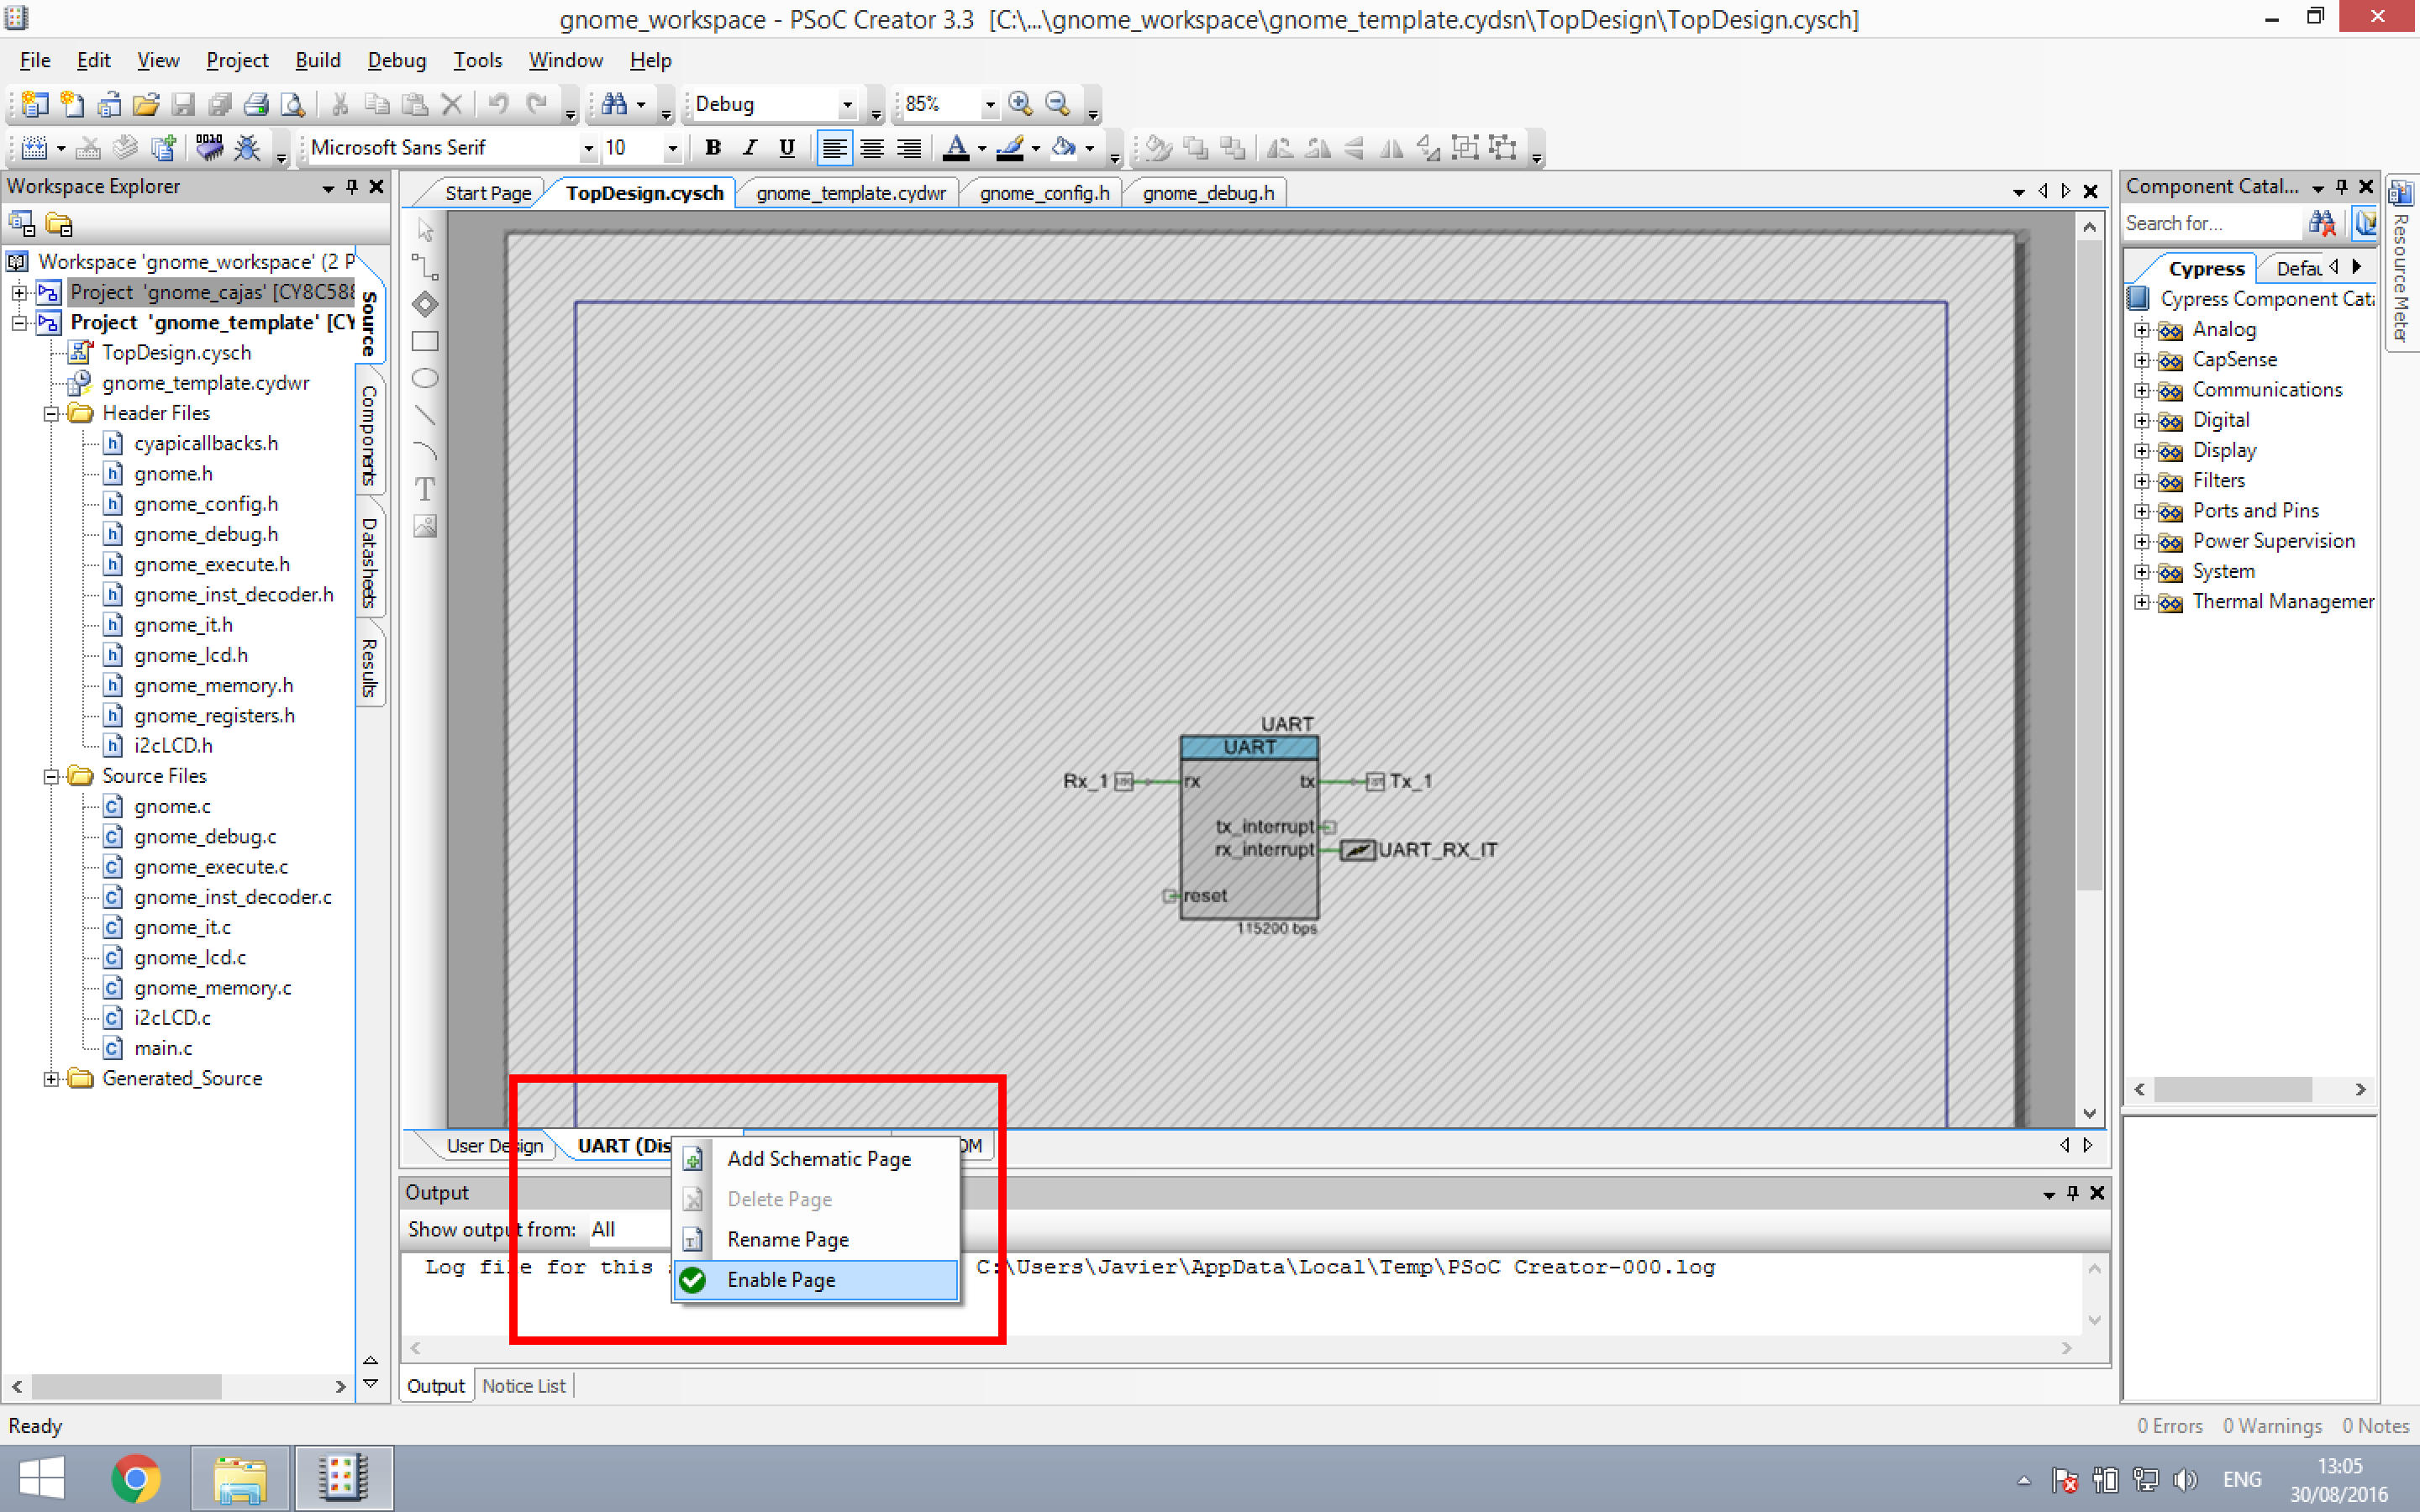Expand the Communications component category
The image size is (2420, 1512).
[2141, 390]
